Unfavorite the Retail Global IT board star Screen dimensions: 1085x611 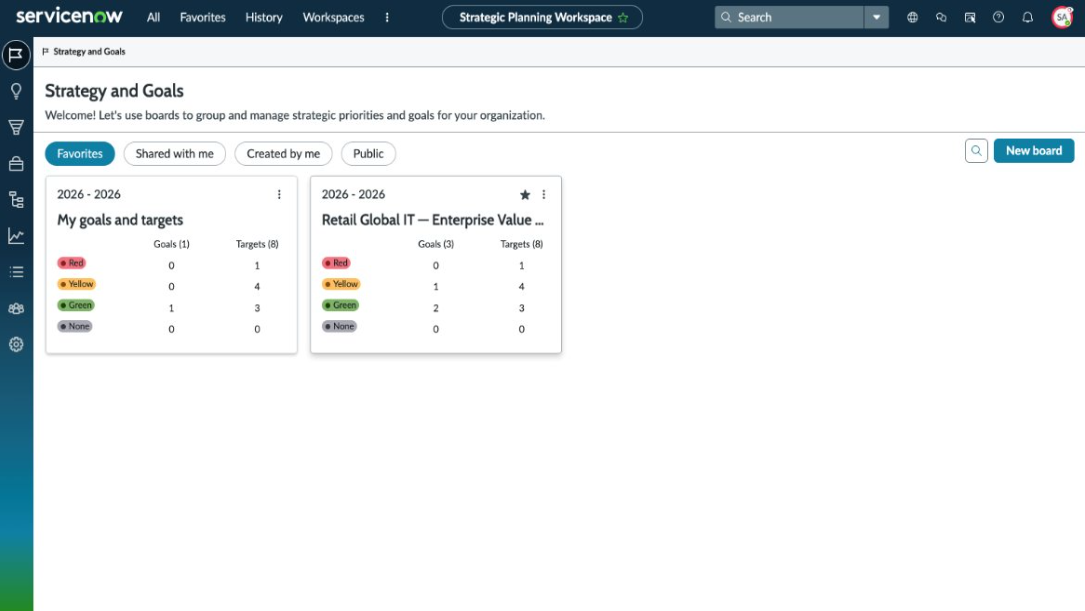(x=525, y=195)
